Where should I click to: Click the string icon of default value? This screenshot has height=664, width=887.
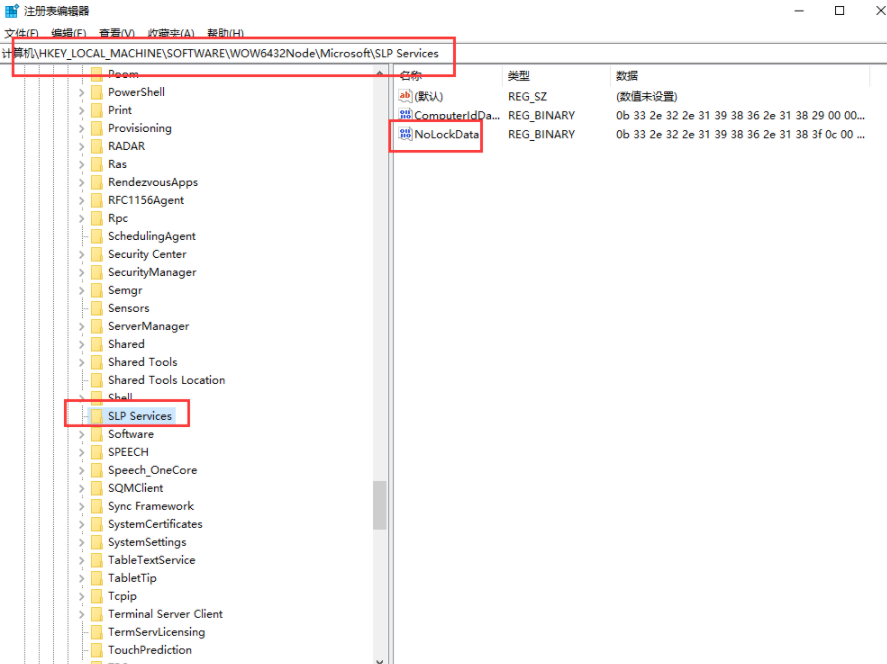click(x=405, y=96)
